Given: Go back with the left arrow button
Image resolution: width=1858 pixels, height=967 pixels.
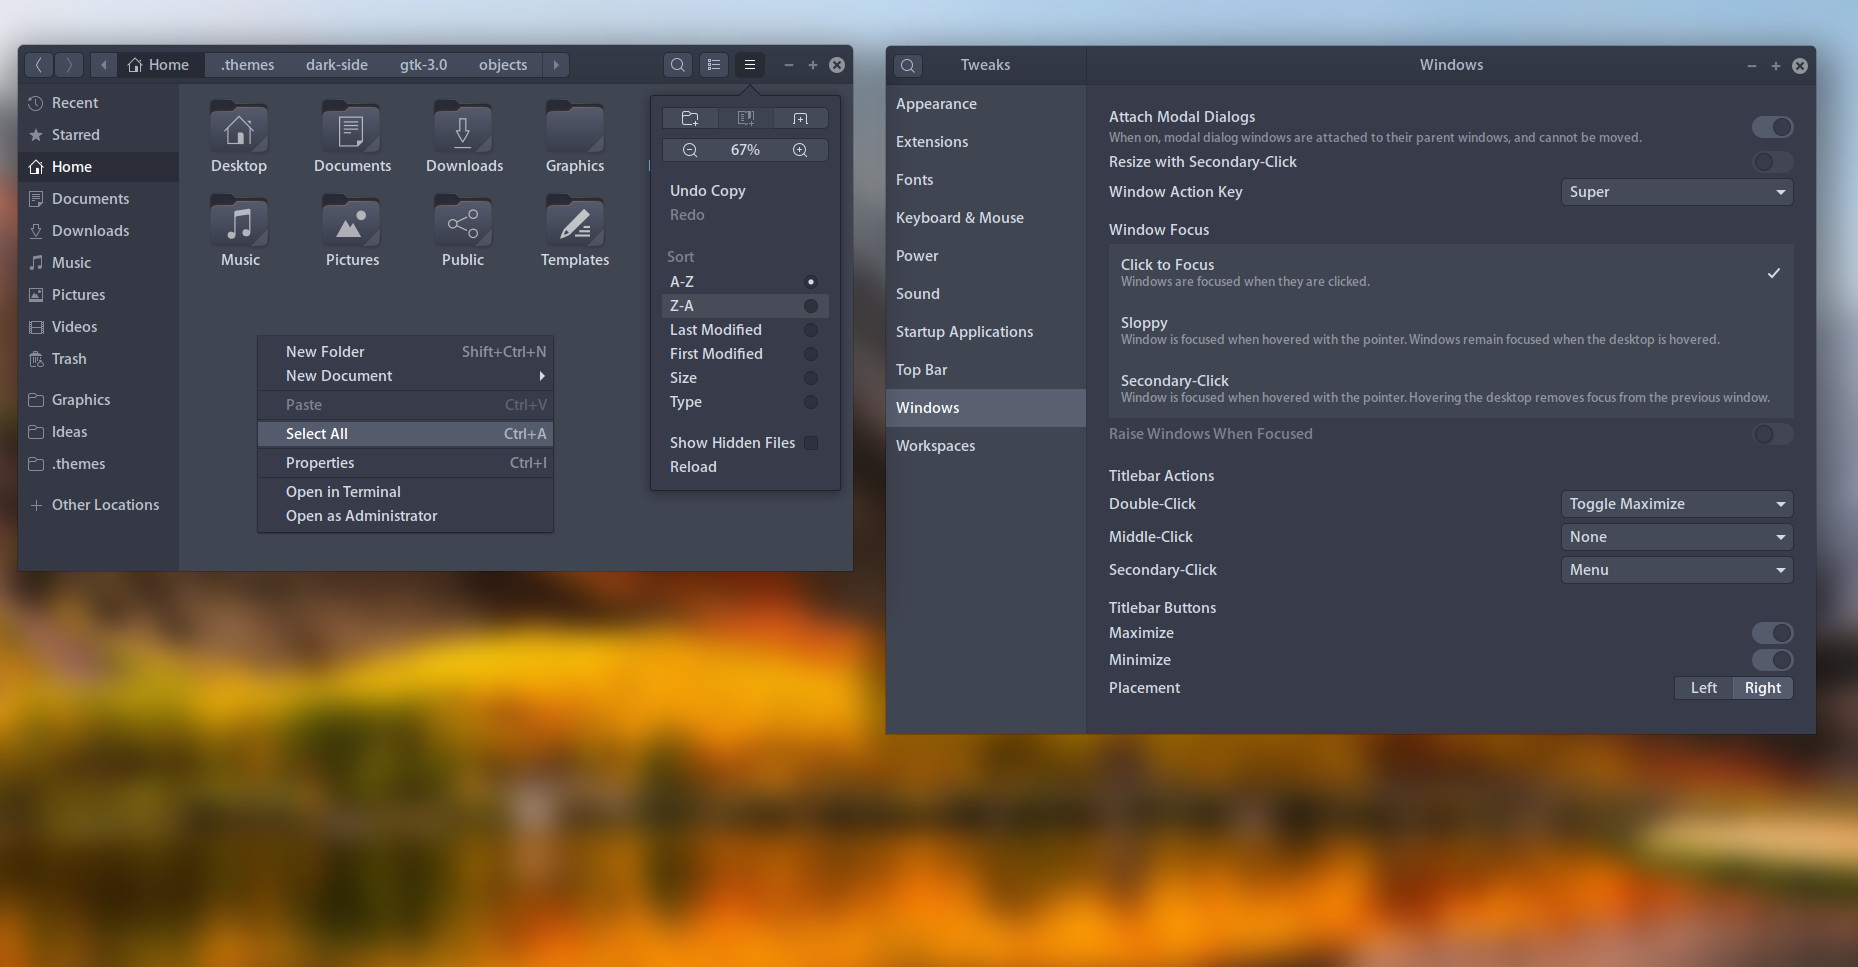Looking at the screenshot, I should point(39,65).
